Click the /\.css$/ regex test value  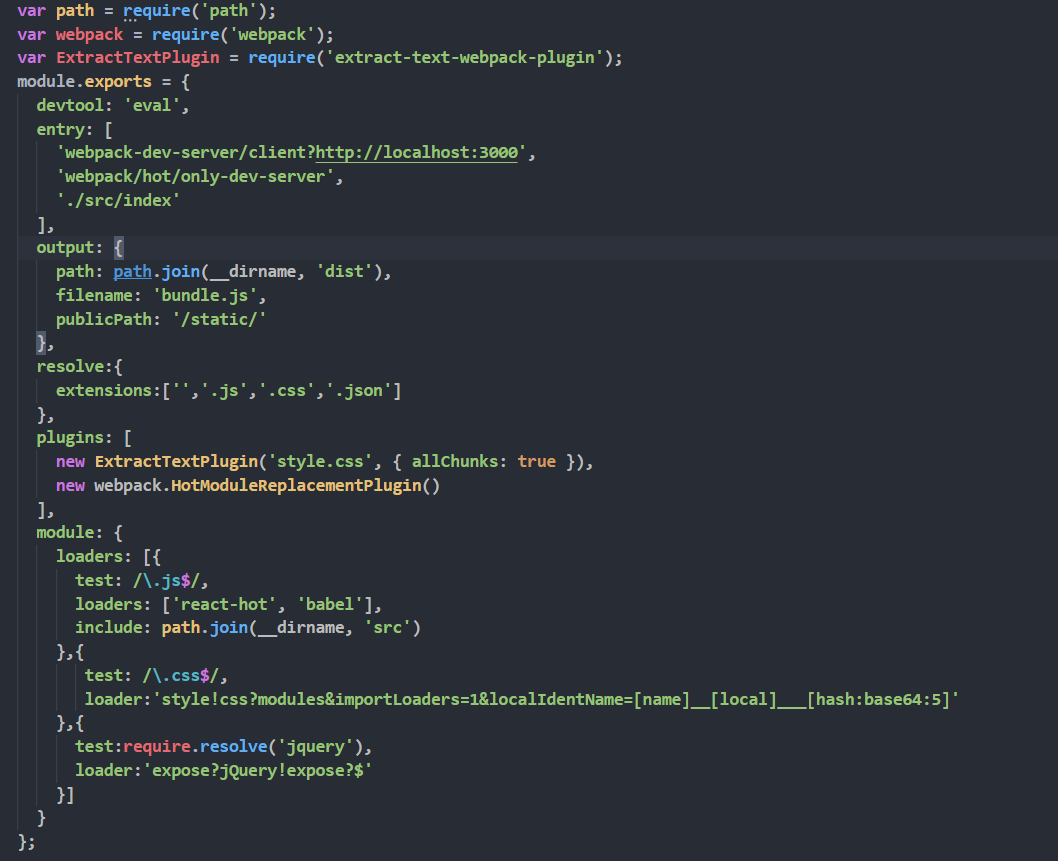(x=181, y=675)
